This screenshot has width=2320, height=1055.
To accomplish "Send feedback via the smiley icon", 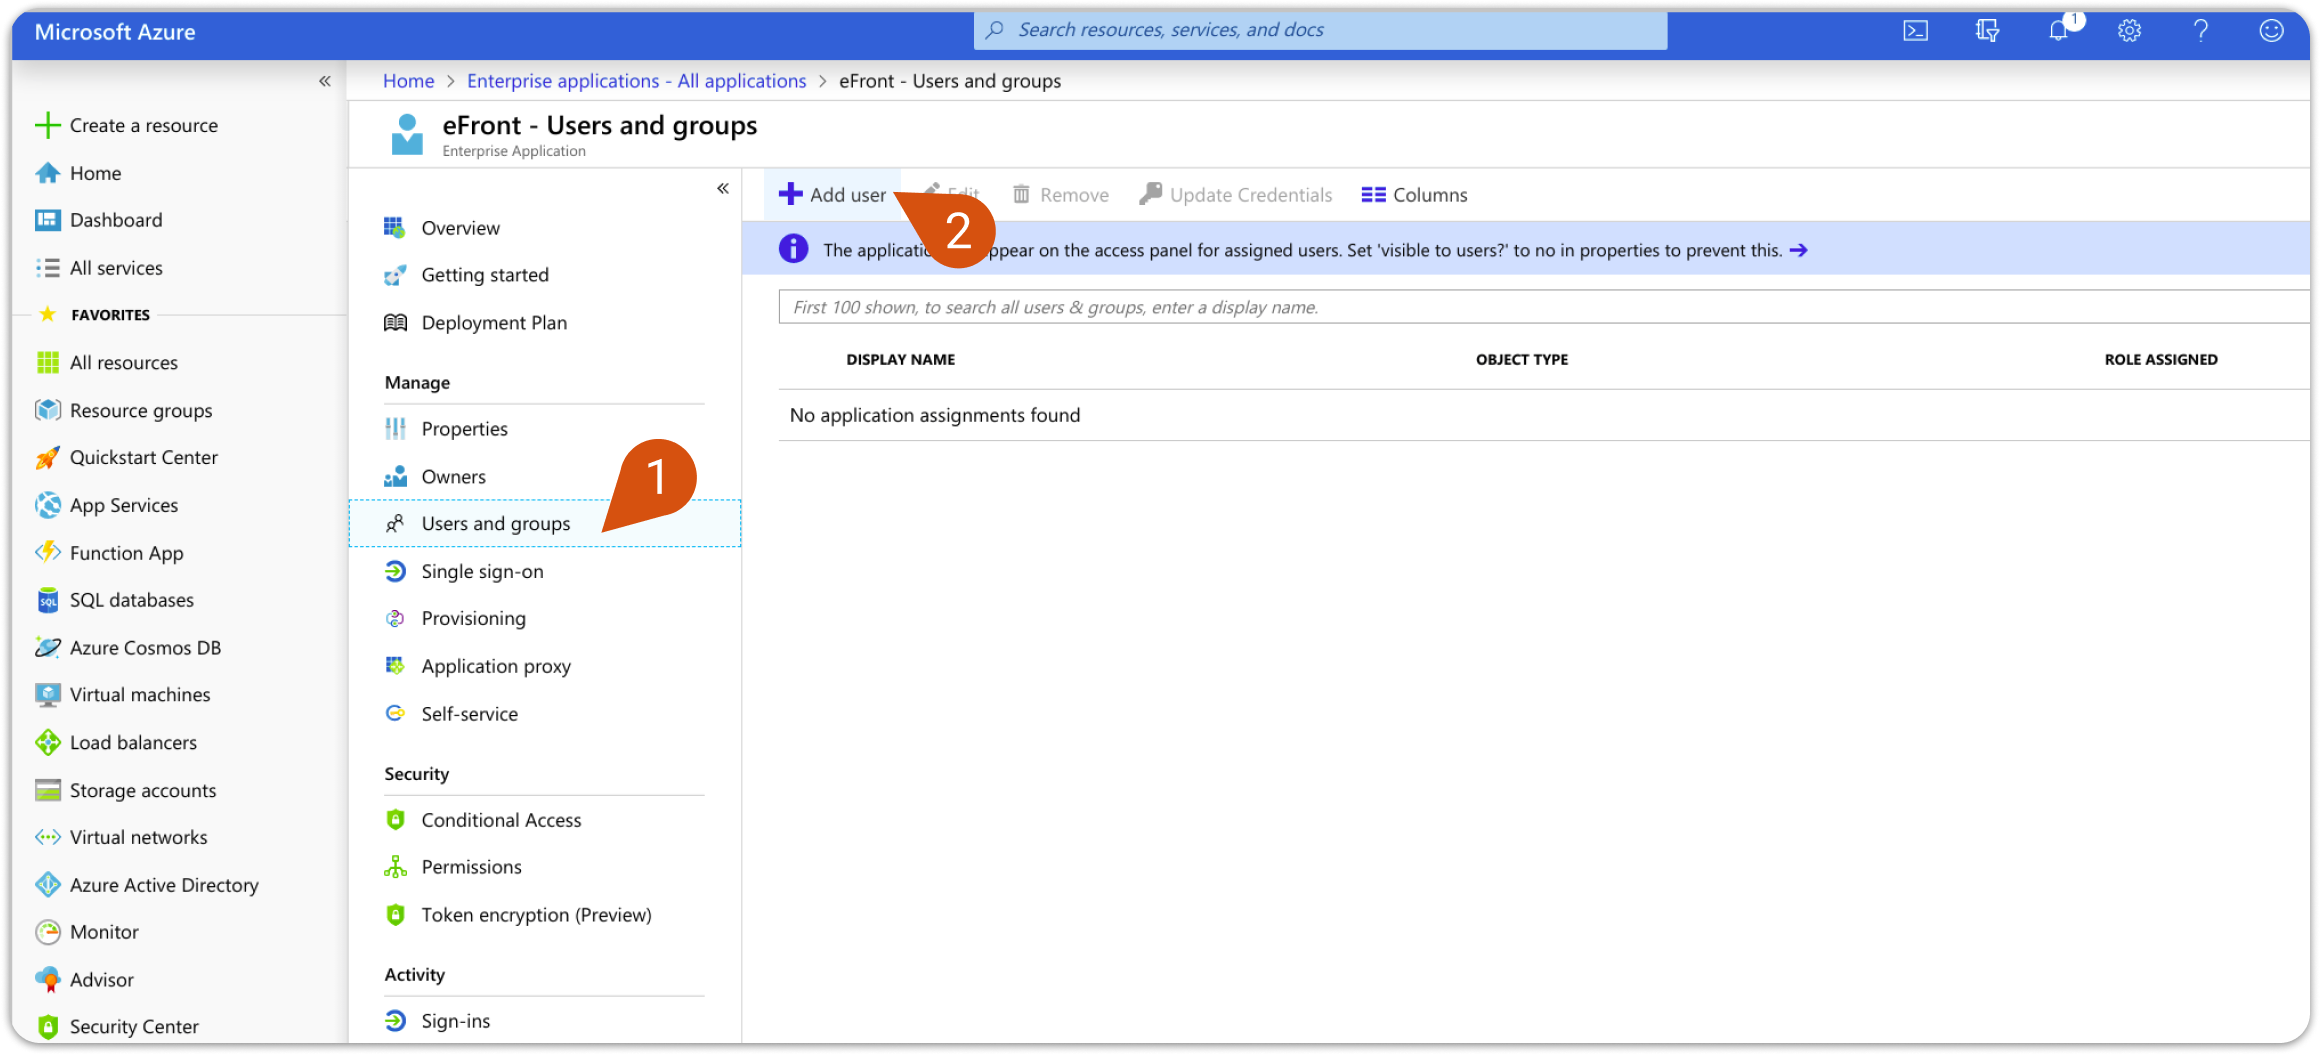I will 2271,30.
